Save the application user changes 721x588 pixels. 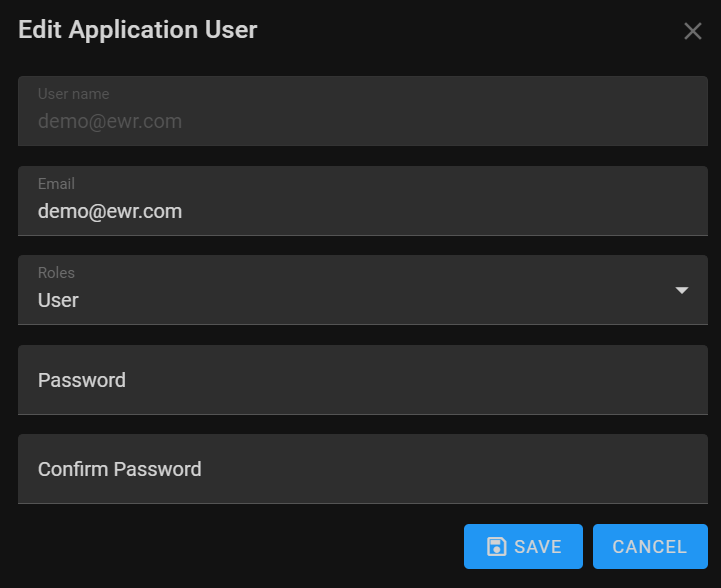(x=523, y=547)
